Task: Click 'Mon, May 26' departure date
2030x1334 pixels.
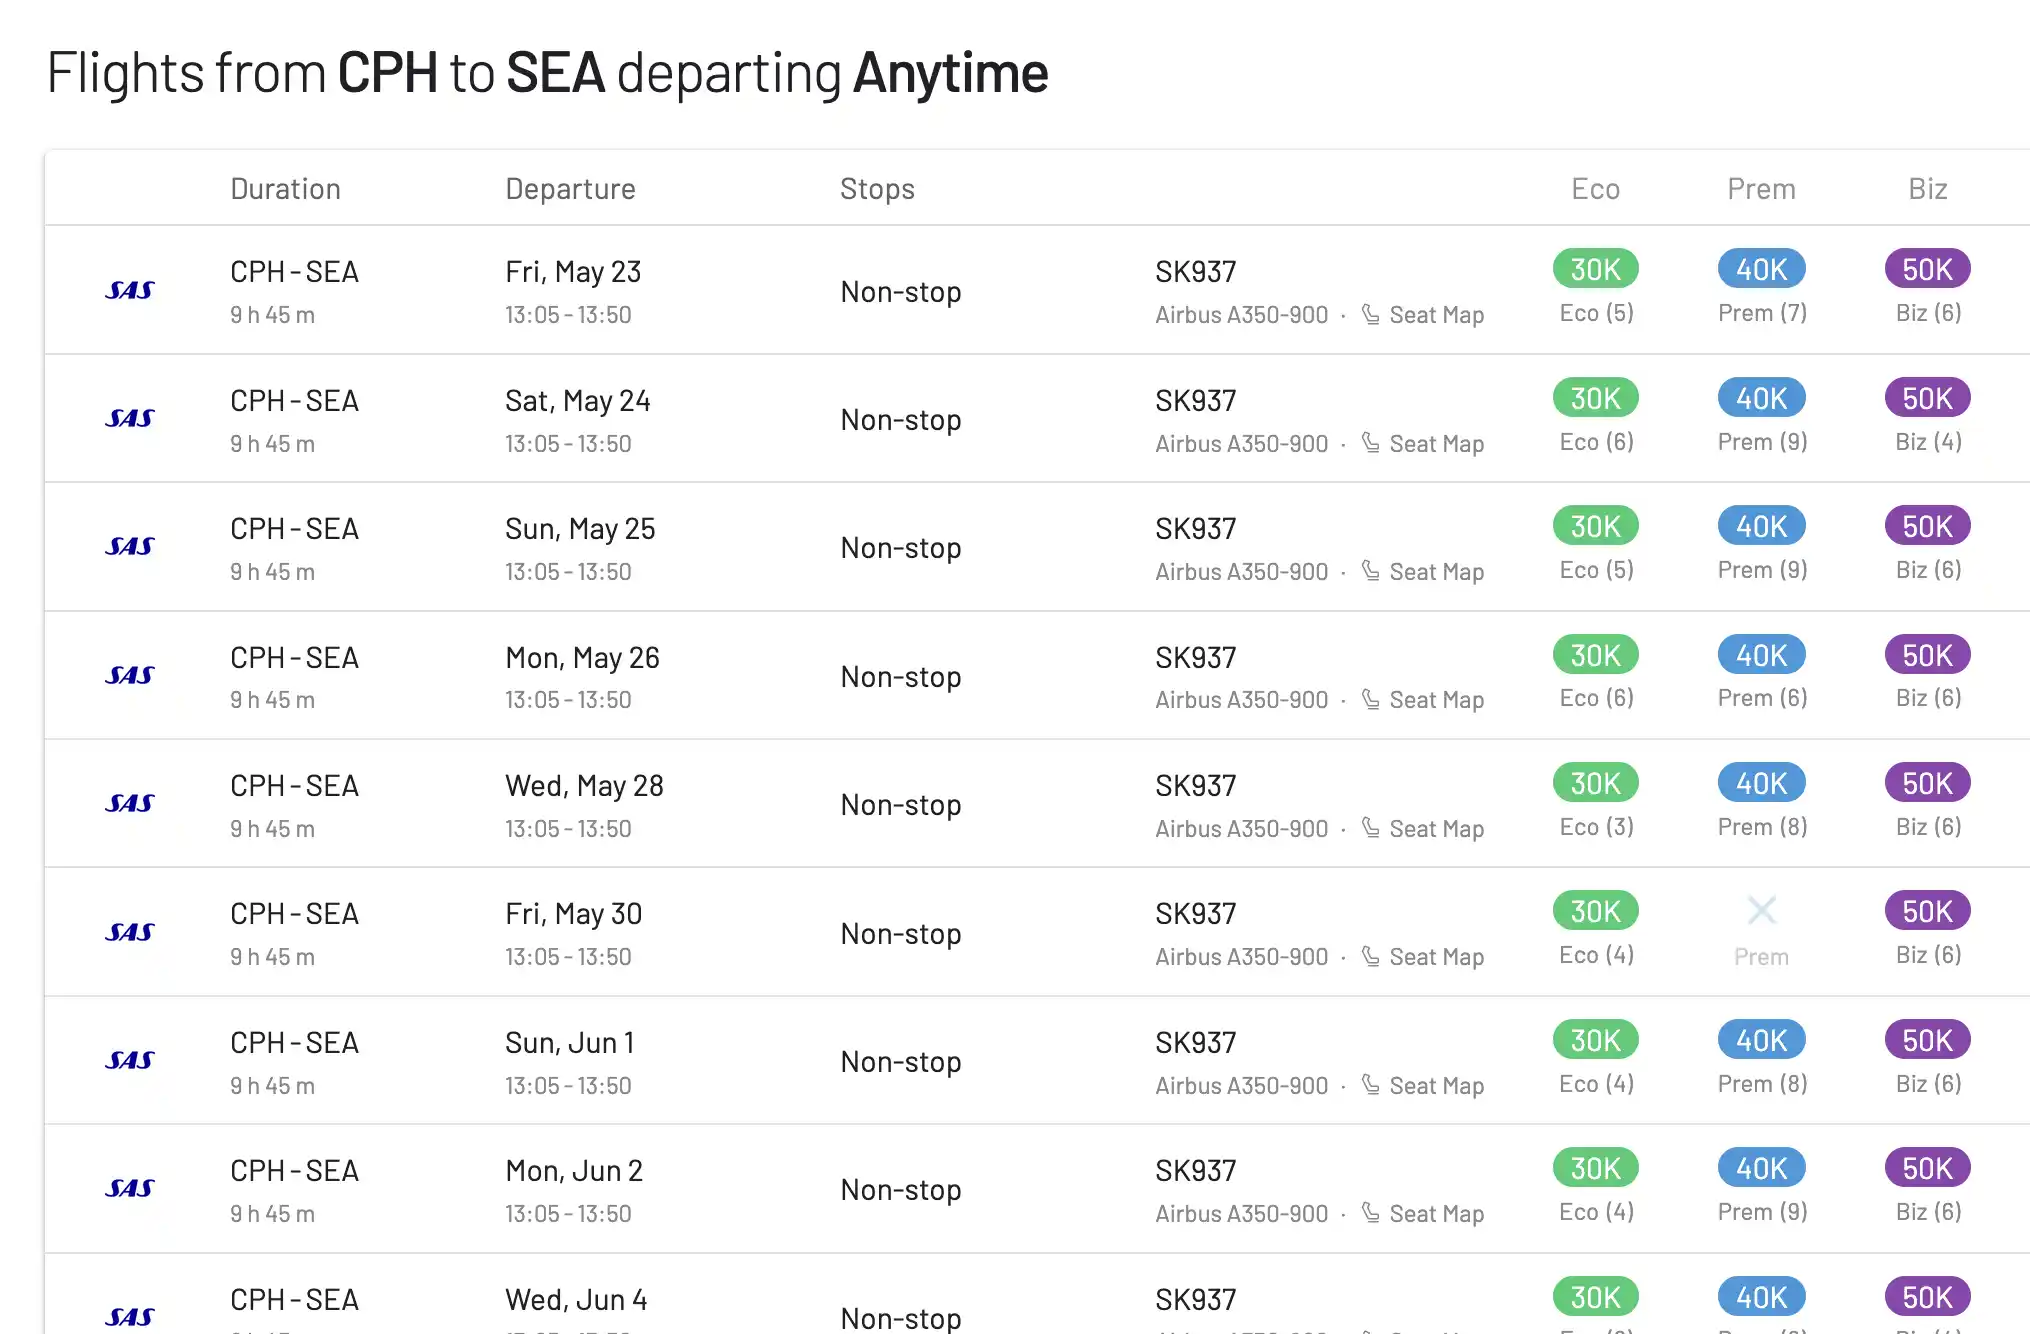Action: (x=582, y=658)
